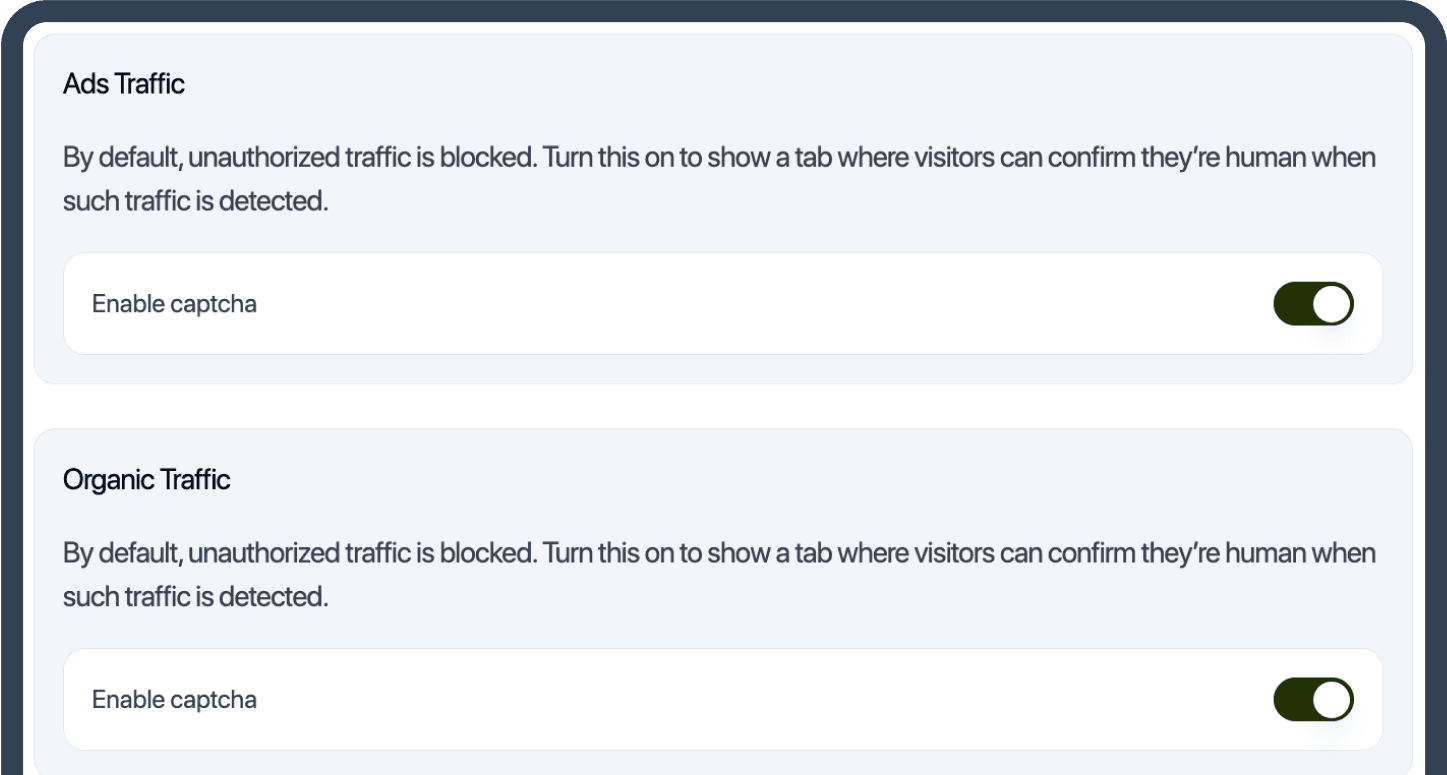Select the Enable captcha label under Organic Traffic
Image resolution: width=1447 pixels, height=775 pixels.
pyautogui.click(x=174, y=700)
